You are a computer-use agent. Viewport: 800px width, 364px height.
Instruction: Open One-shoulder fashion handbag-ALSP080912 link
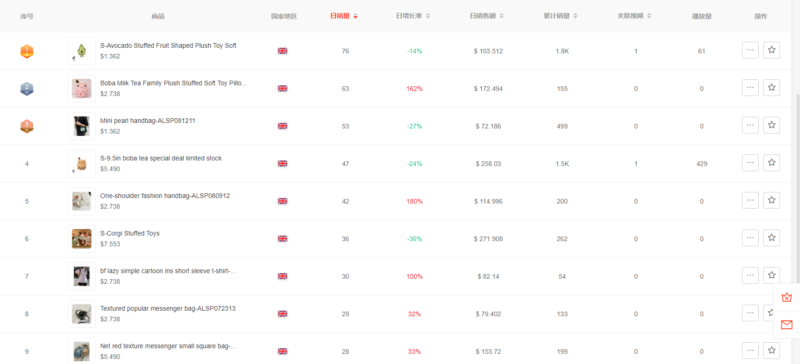coord(165,196)
